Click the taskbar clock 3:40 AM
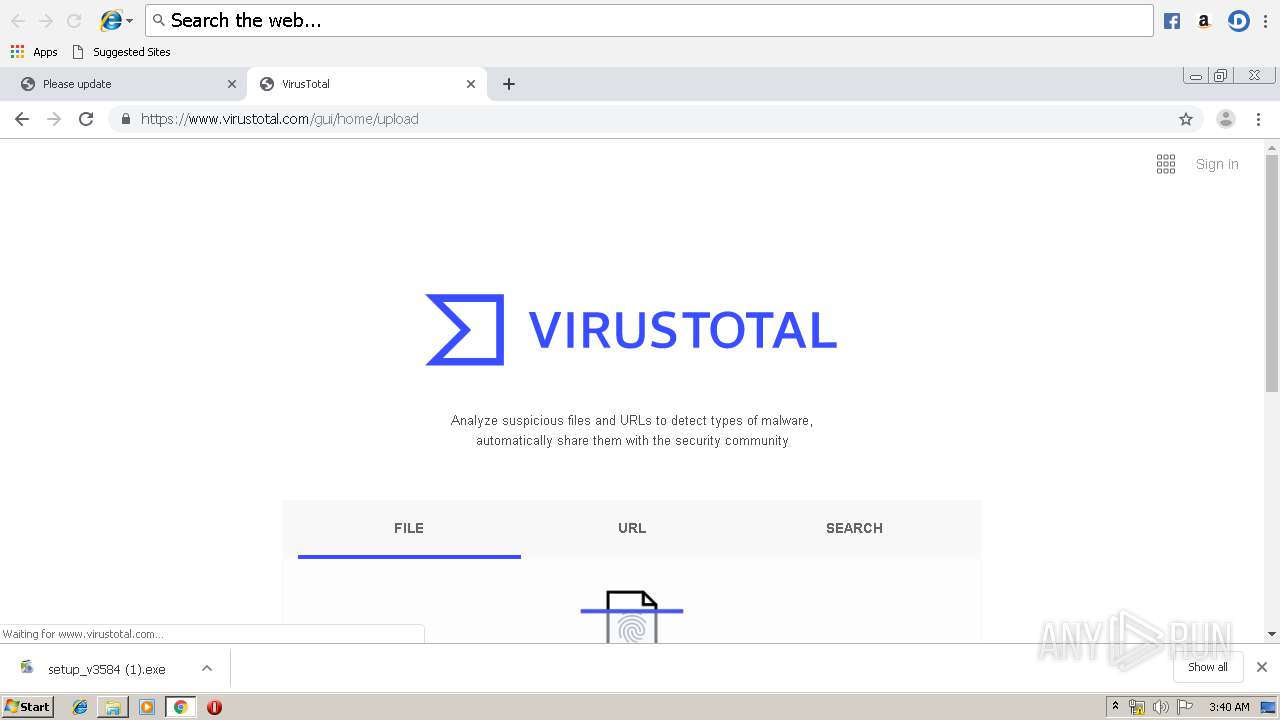 [1229, 707]
